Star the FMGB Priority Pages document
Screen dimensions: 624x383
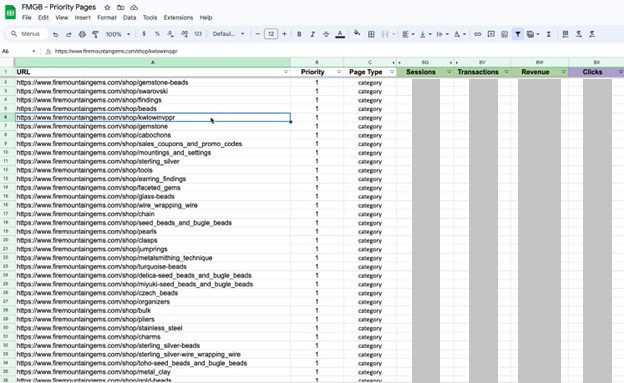tap(107, 7)
